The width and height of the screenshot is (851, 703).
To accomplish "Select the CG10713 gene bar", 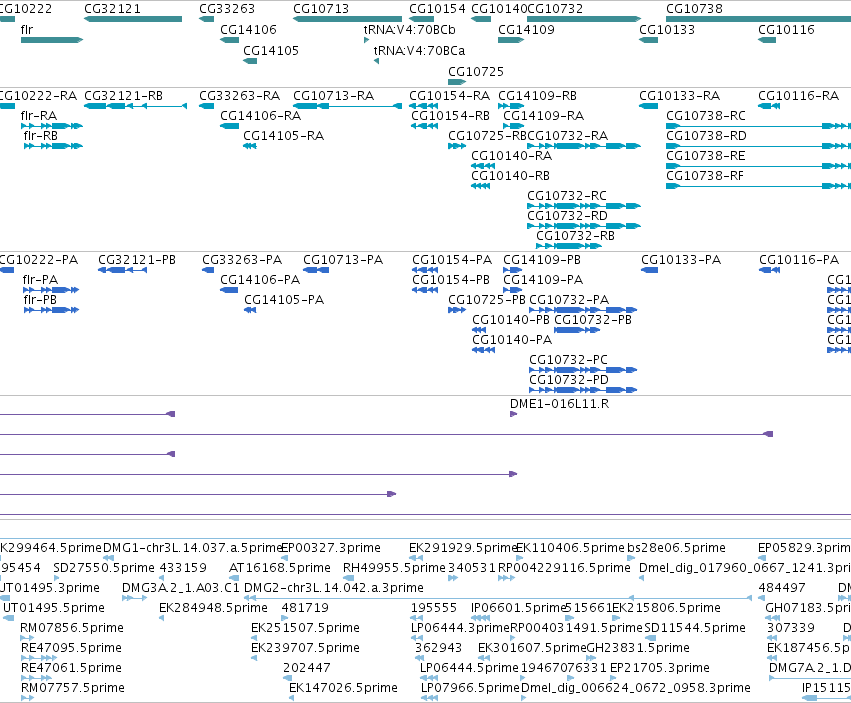I will (347, 19).
